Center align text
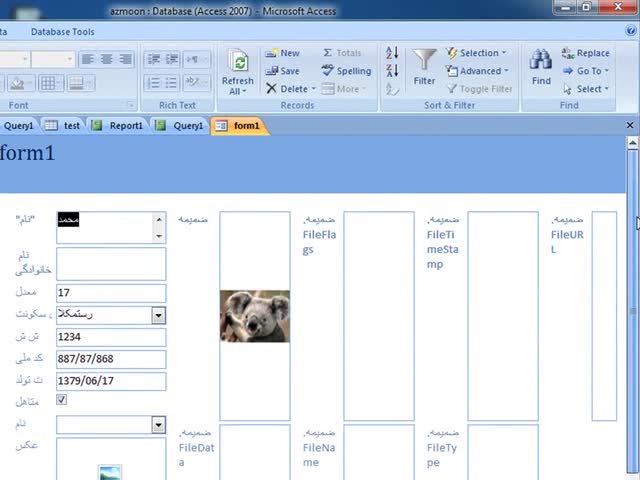The height and width of the screenshot is (480, 640). click(x=107, y=60)
